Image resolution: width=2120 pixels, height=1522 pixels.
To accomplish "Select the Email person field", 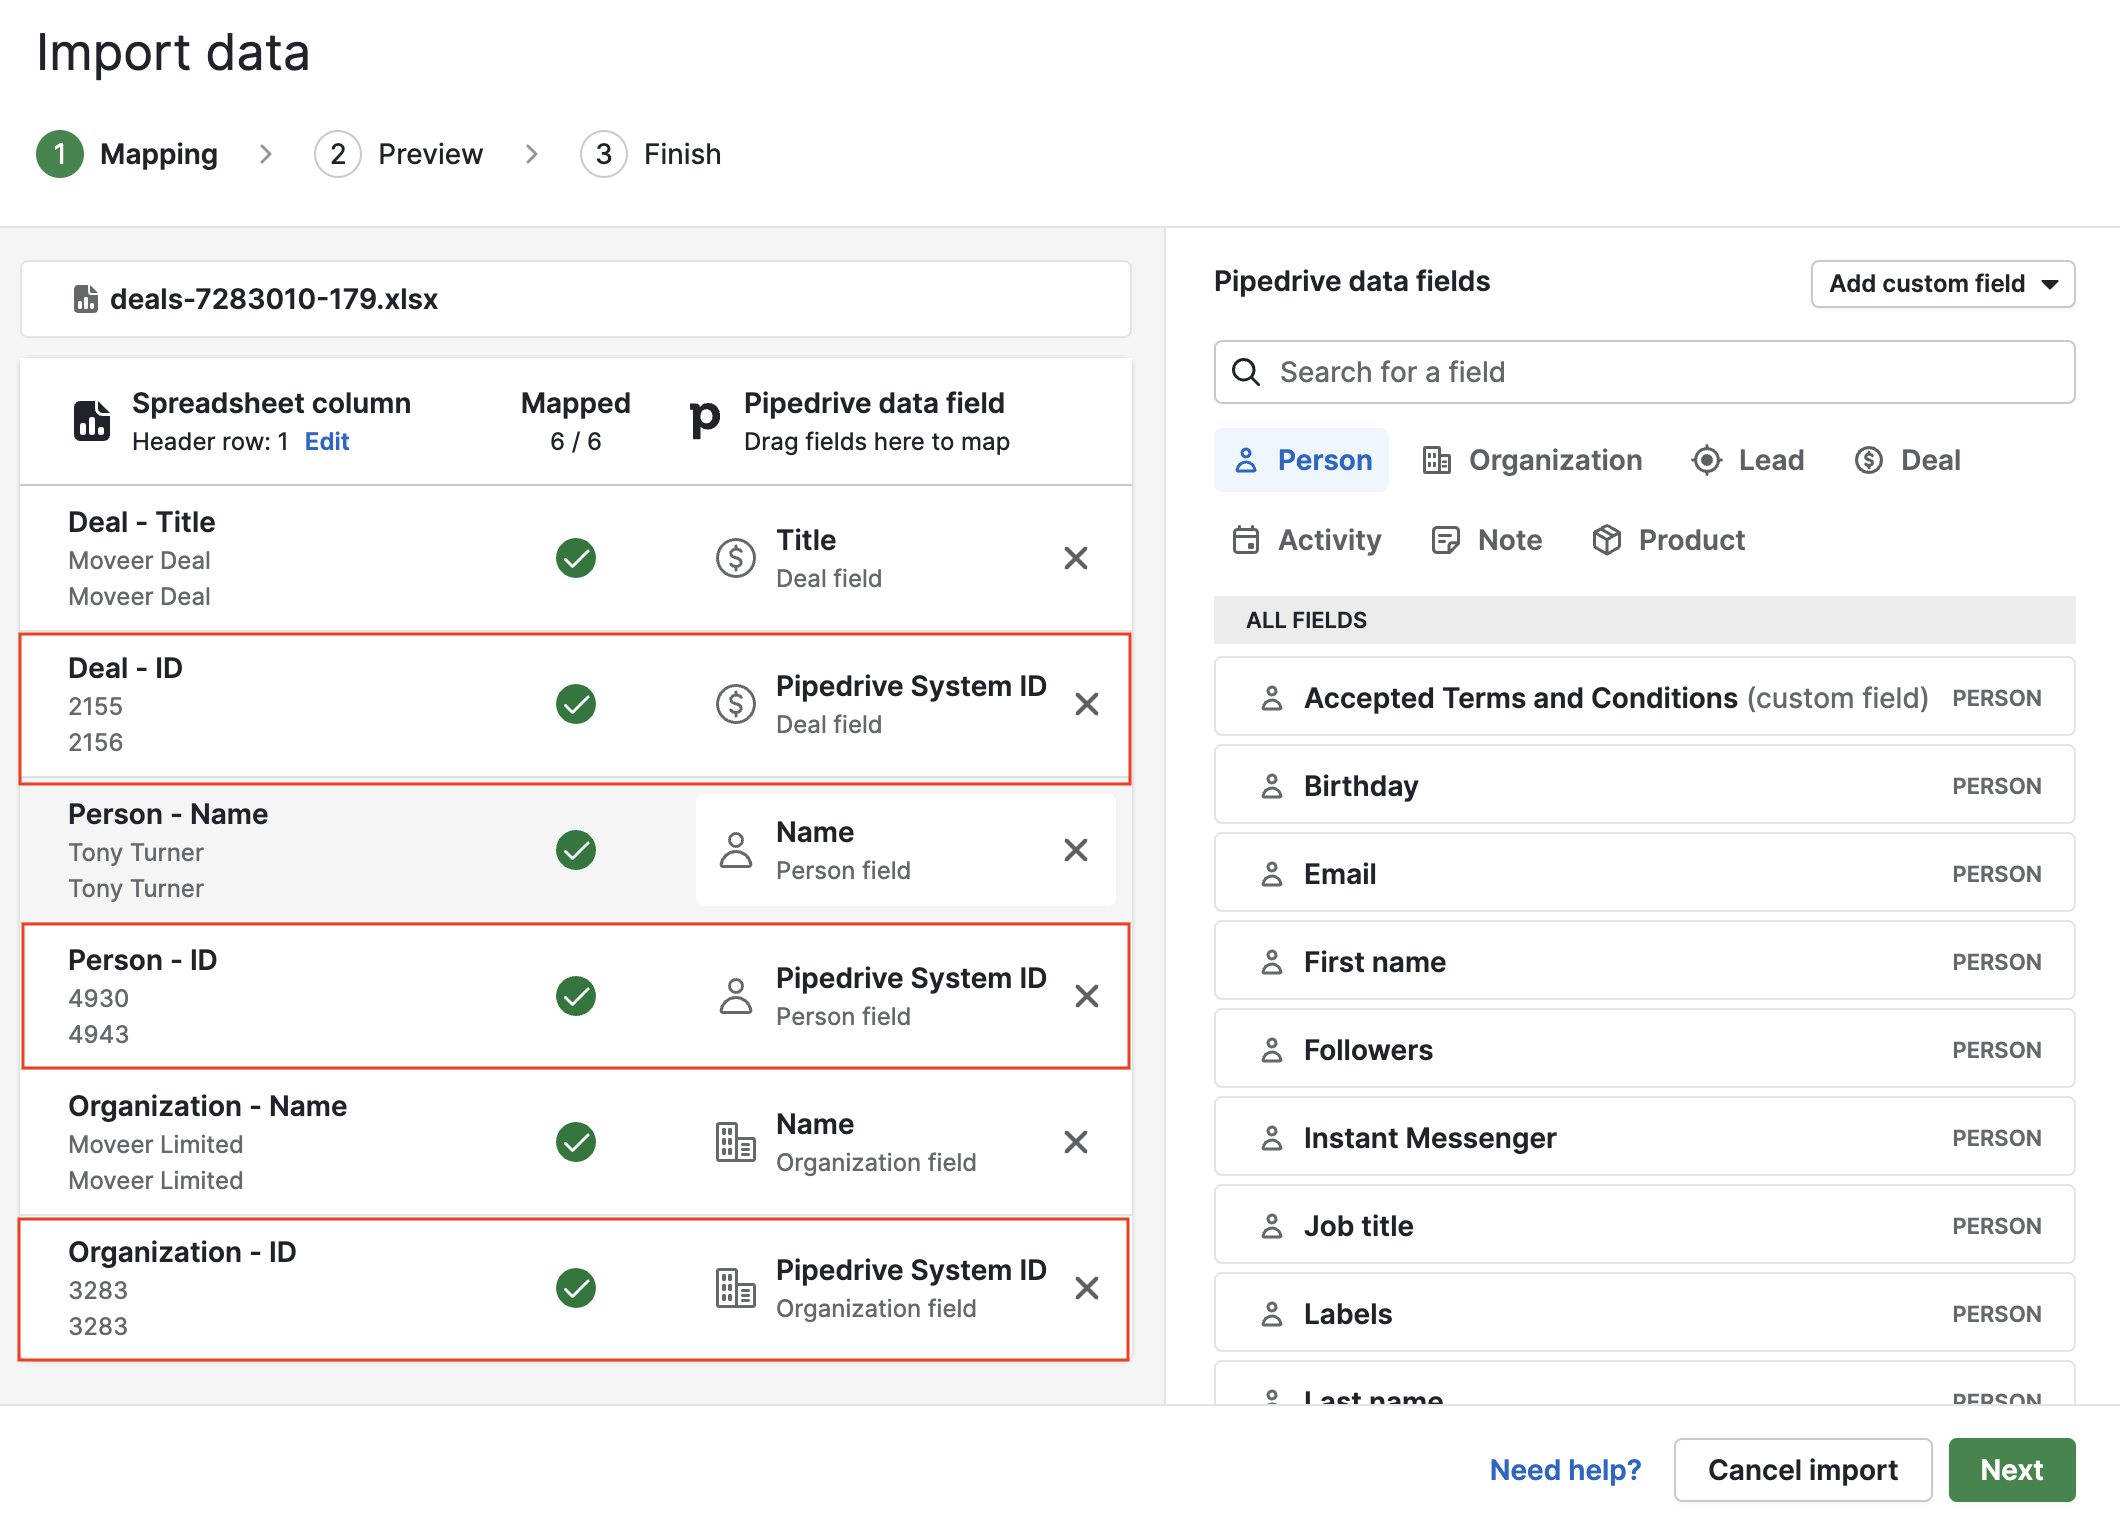I will pyautogui.click(x=1644, y=873).
